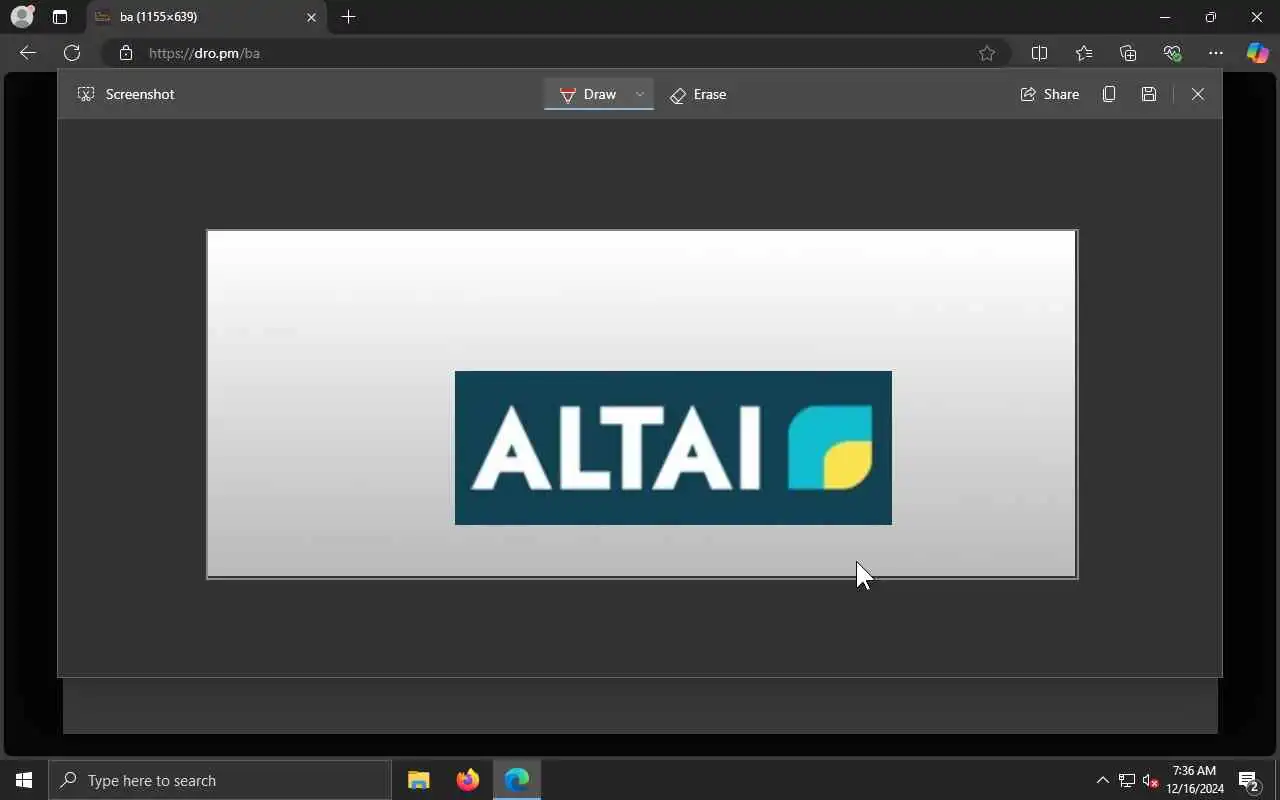The image size is (1280, 800).
Task: Open the clock and calendar flyout
Action: (x=1195, y=780)
